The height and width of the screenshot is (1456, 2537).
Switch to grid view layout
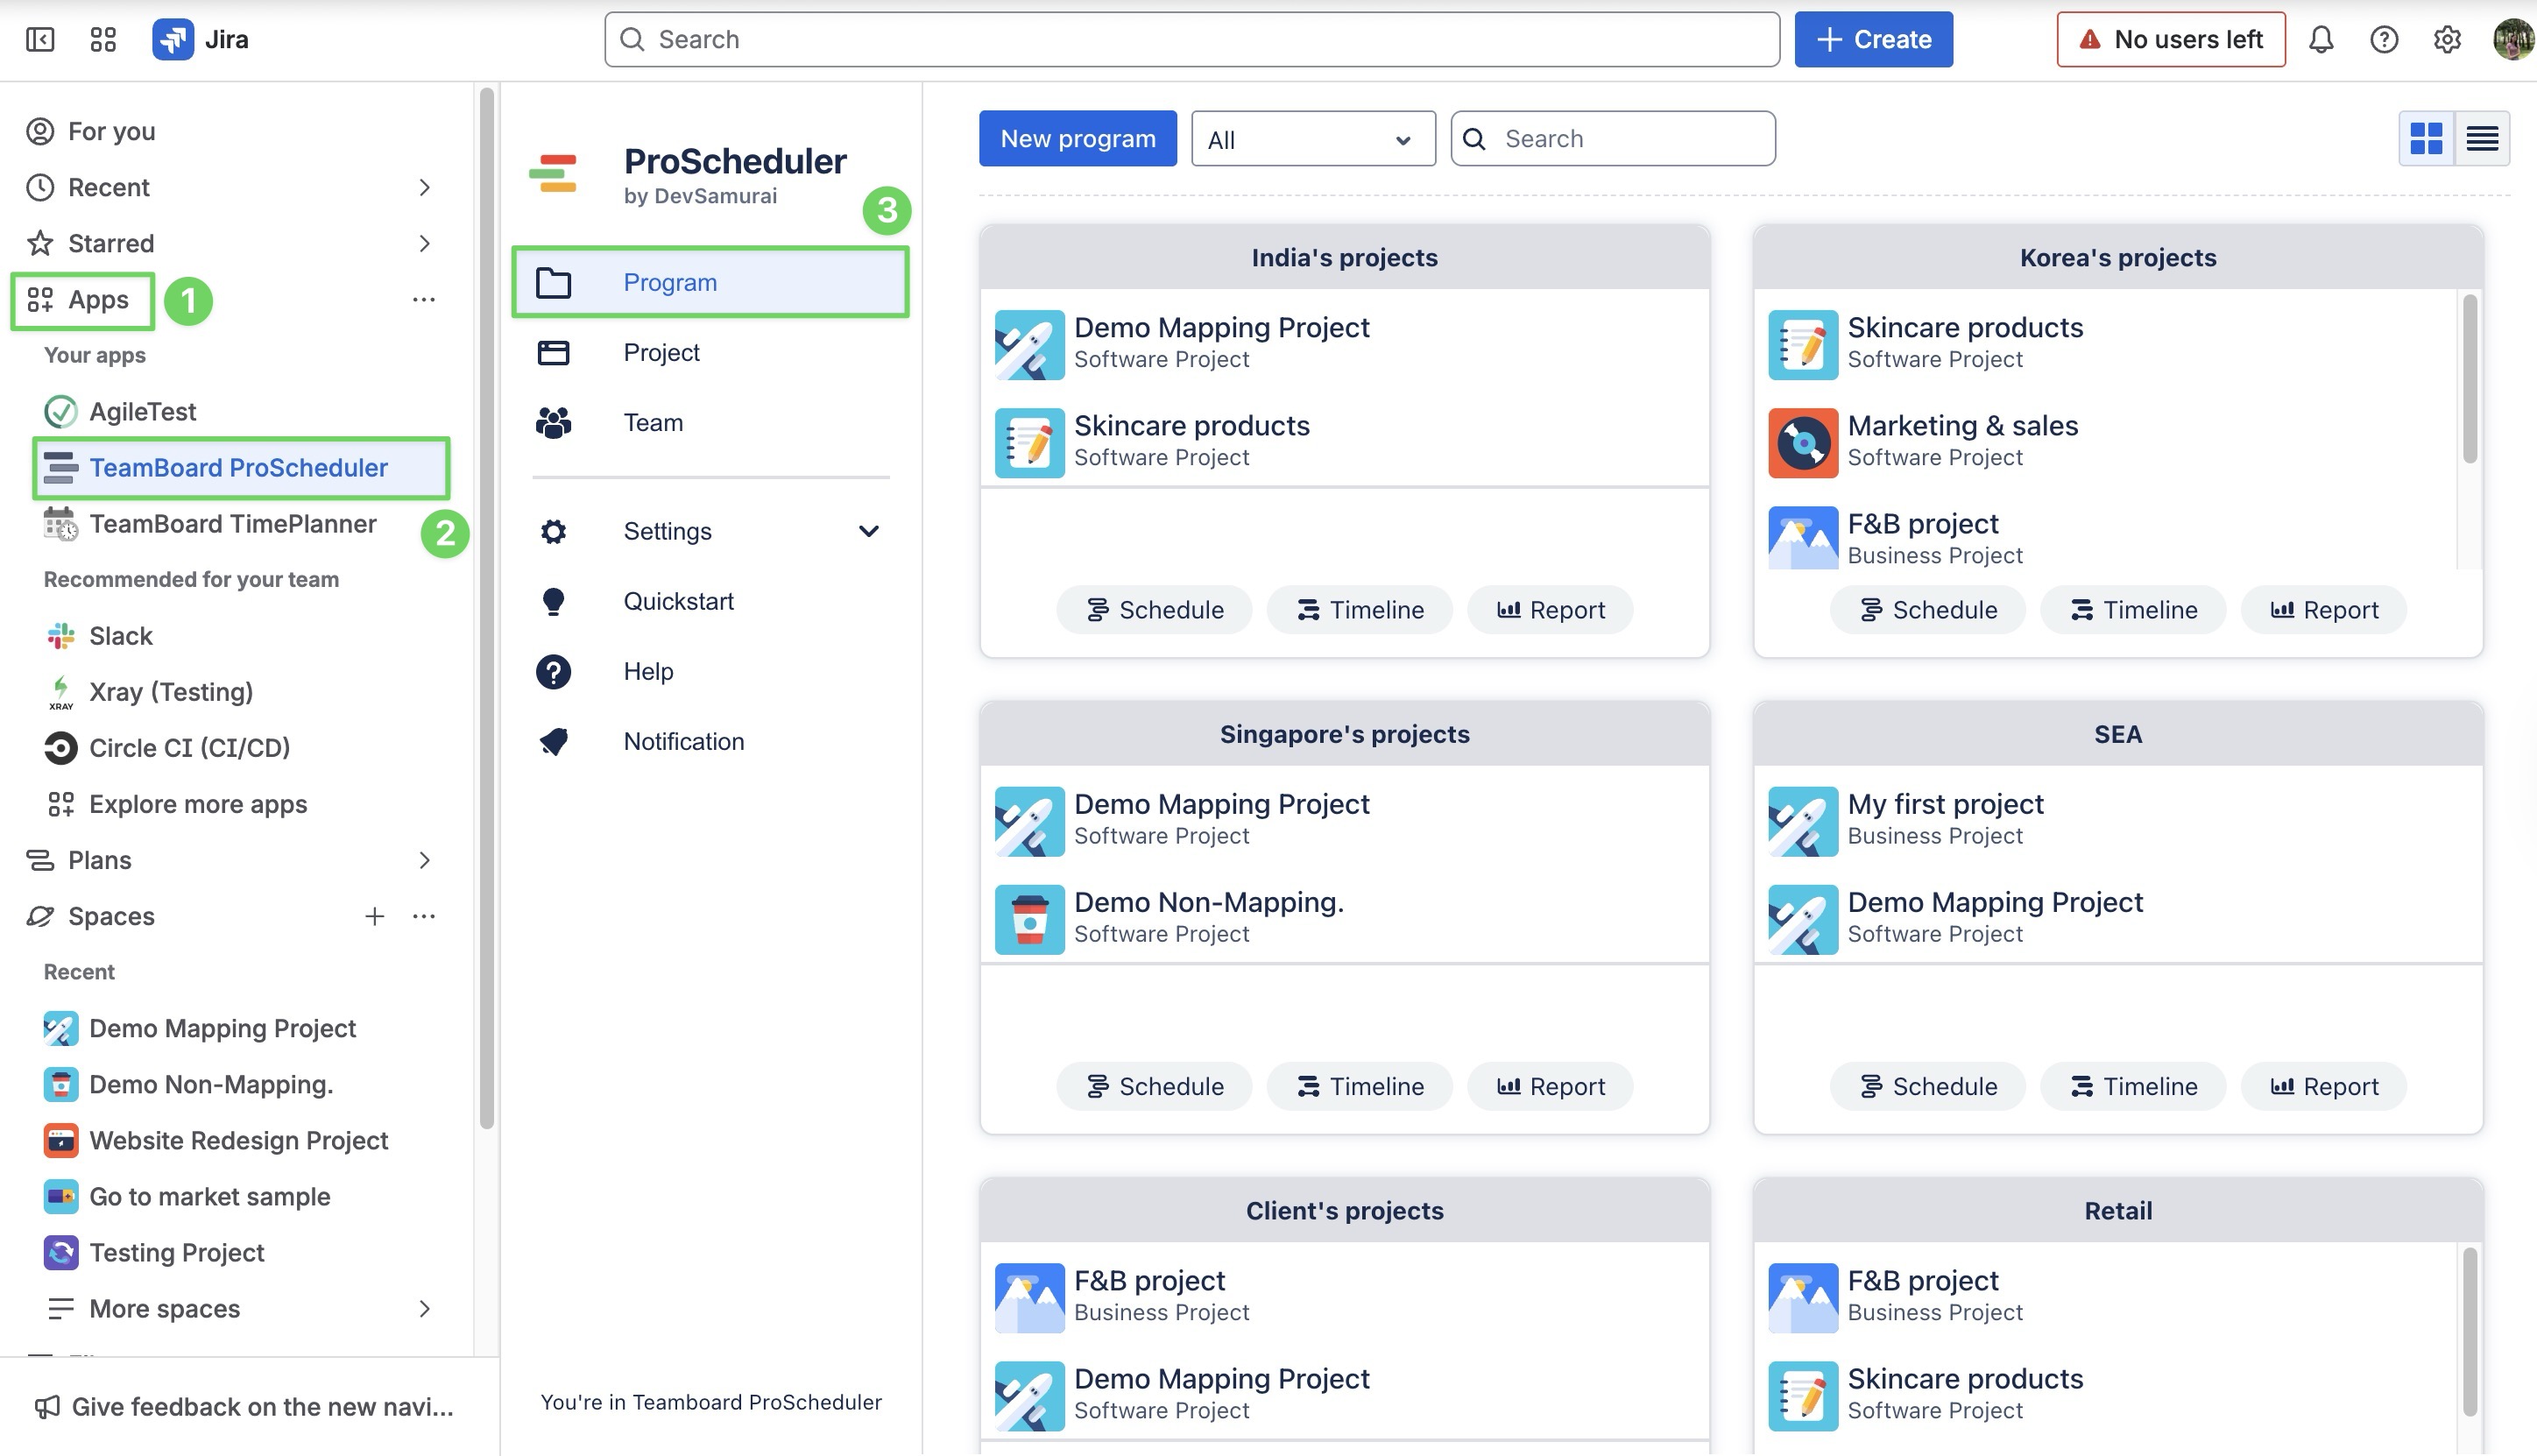tap(2426, 138)
